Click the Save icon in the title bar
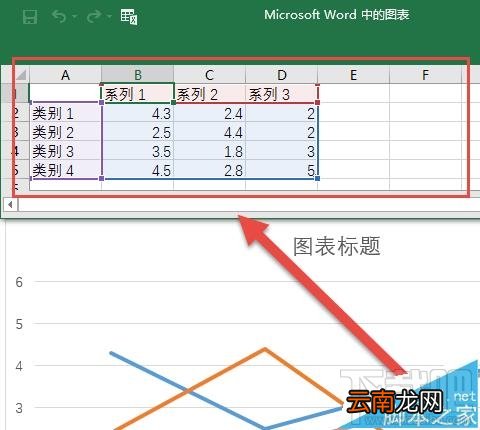Screen dimensions: 480x430 (30, 16)
